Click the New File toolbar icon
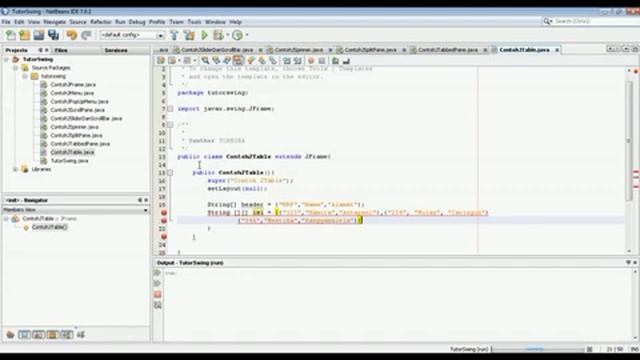This screenshot has width=640, height=360. point(10,35)
